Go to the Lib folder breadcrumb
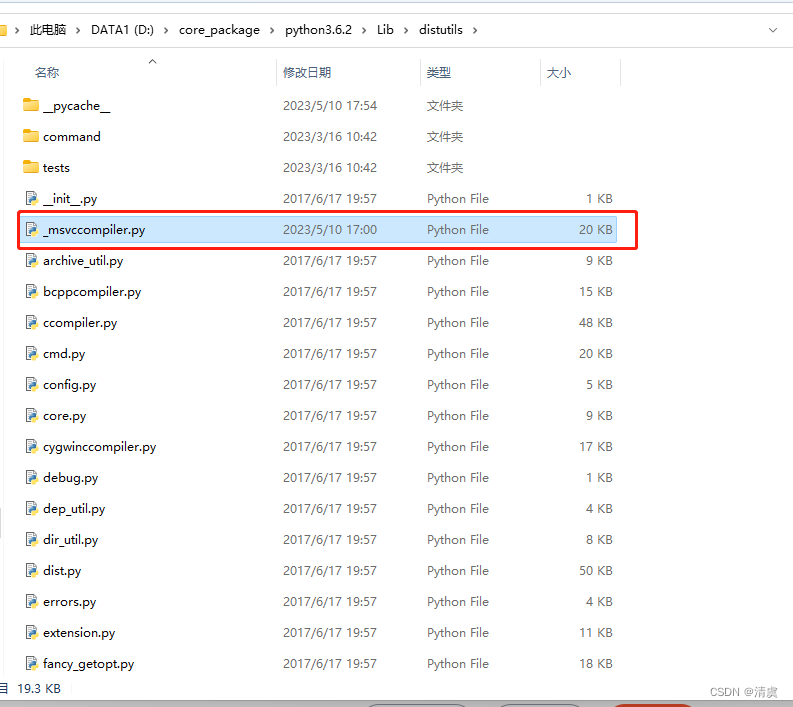This screenshot has width=793, height=707. click(x=385, y=30)
